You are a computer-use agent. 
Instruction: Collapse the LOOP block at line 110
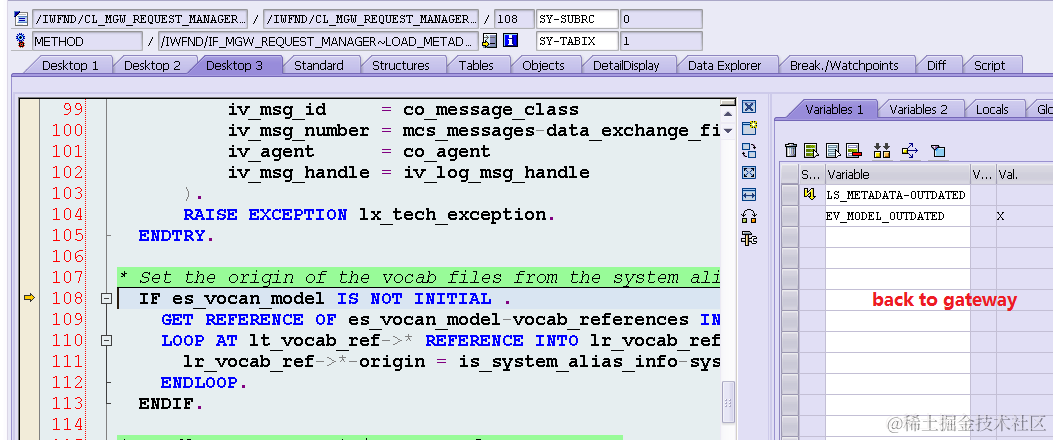click(x=105, y=341)
